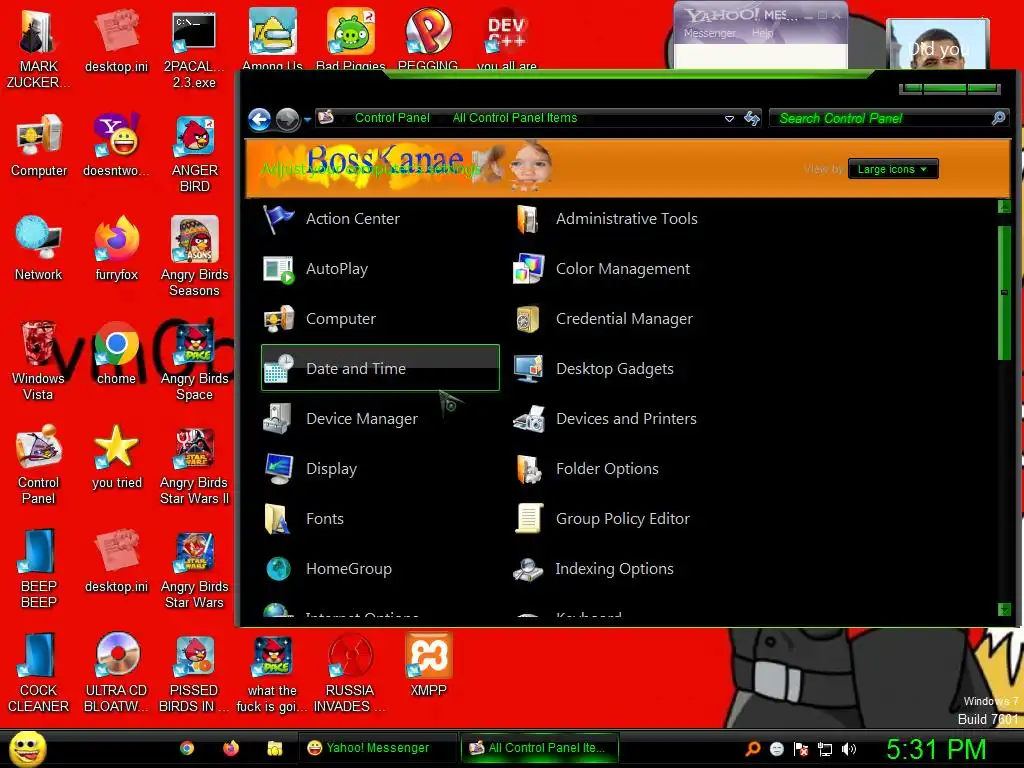Image resolution: width=1024 pixels, height=768 pixels.
Task: Open Devices and Printers icon
Action: (528, 419)
